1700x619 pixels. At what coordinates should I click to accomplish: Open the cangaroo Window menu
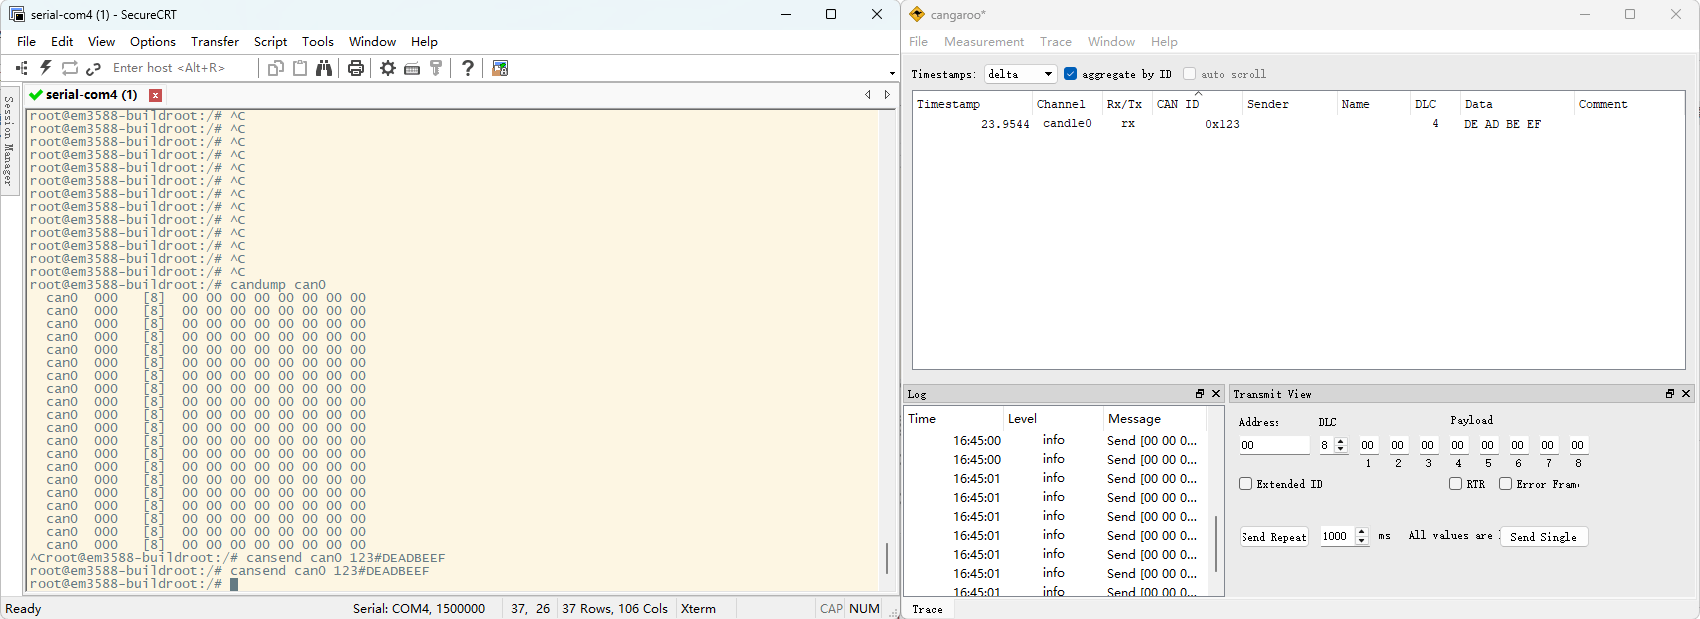pos(1111,42)
